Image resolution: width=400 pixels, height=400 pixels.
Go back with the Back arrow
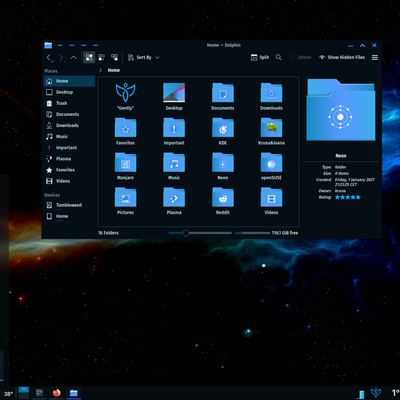click(49, 58)
